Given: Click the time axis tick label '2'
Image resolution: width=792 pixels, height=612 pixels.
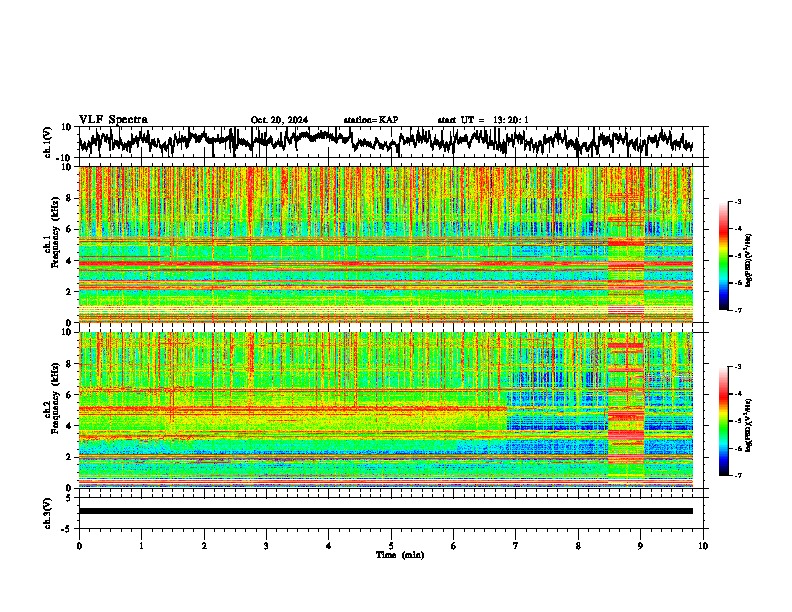Looking at the screenshot, I should 204,546.
